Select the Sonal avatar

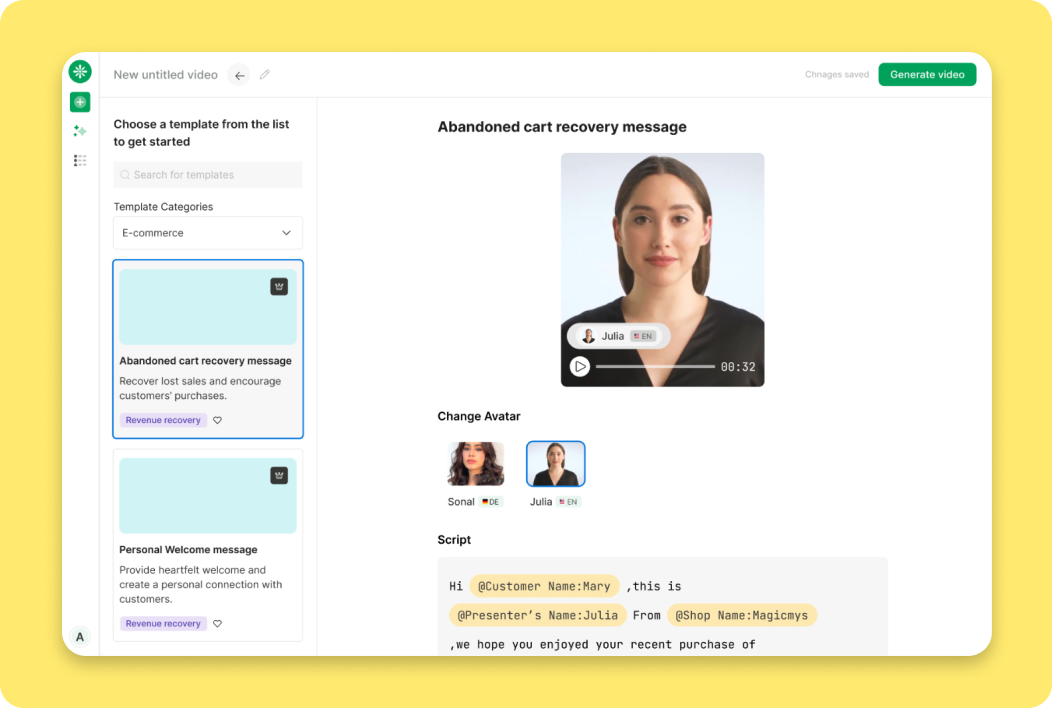pos(475,464)
